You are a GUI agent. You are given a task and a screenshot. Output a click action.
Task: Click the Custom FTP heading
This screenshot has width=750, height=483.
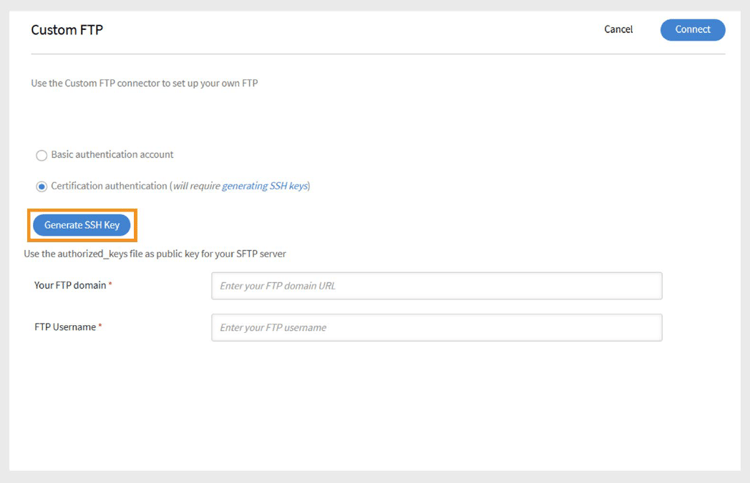pyautogui.click(x=67, y=30)
